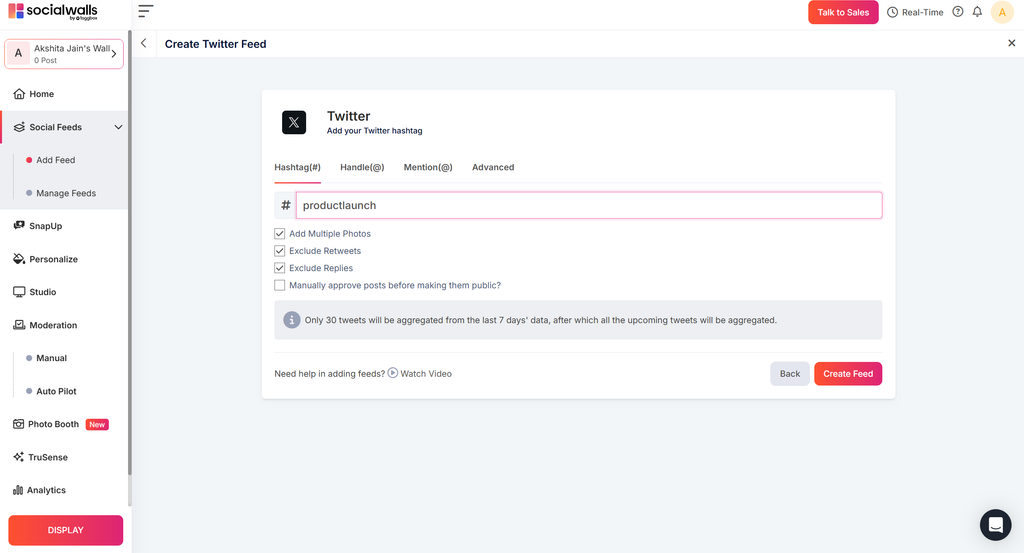Click the TruSense sparkle icon
The width and height of the screenshot is (1024, 553).
(18, 457)
